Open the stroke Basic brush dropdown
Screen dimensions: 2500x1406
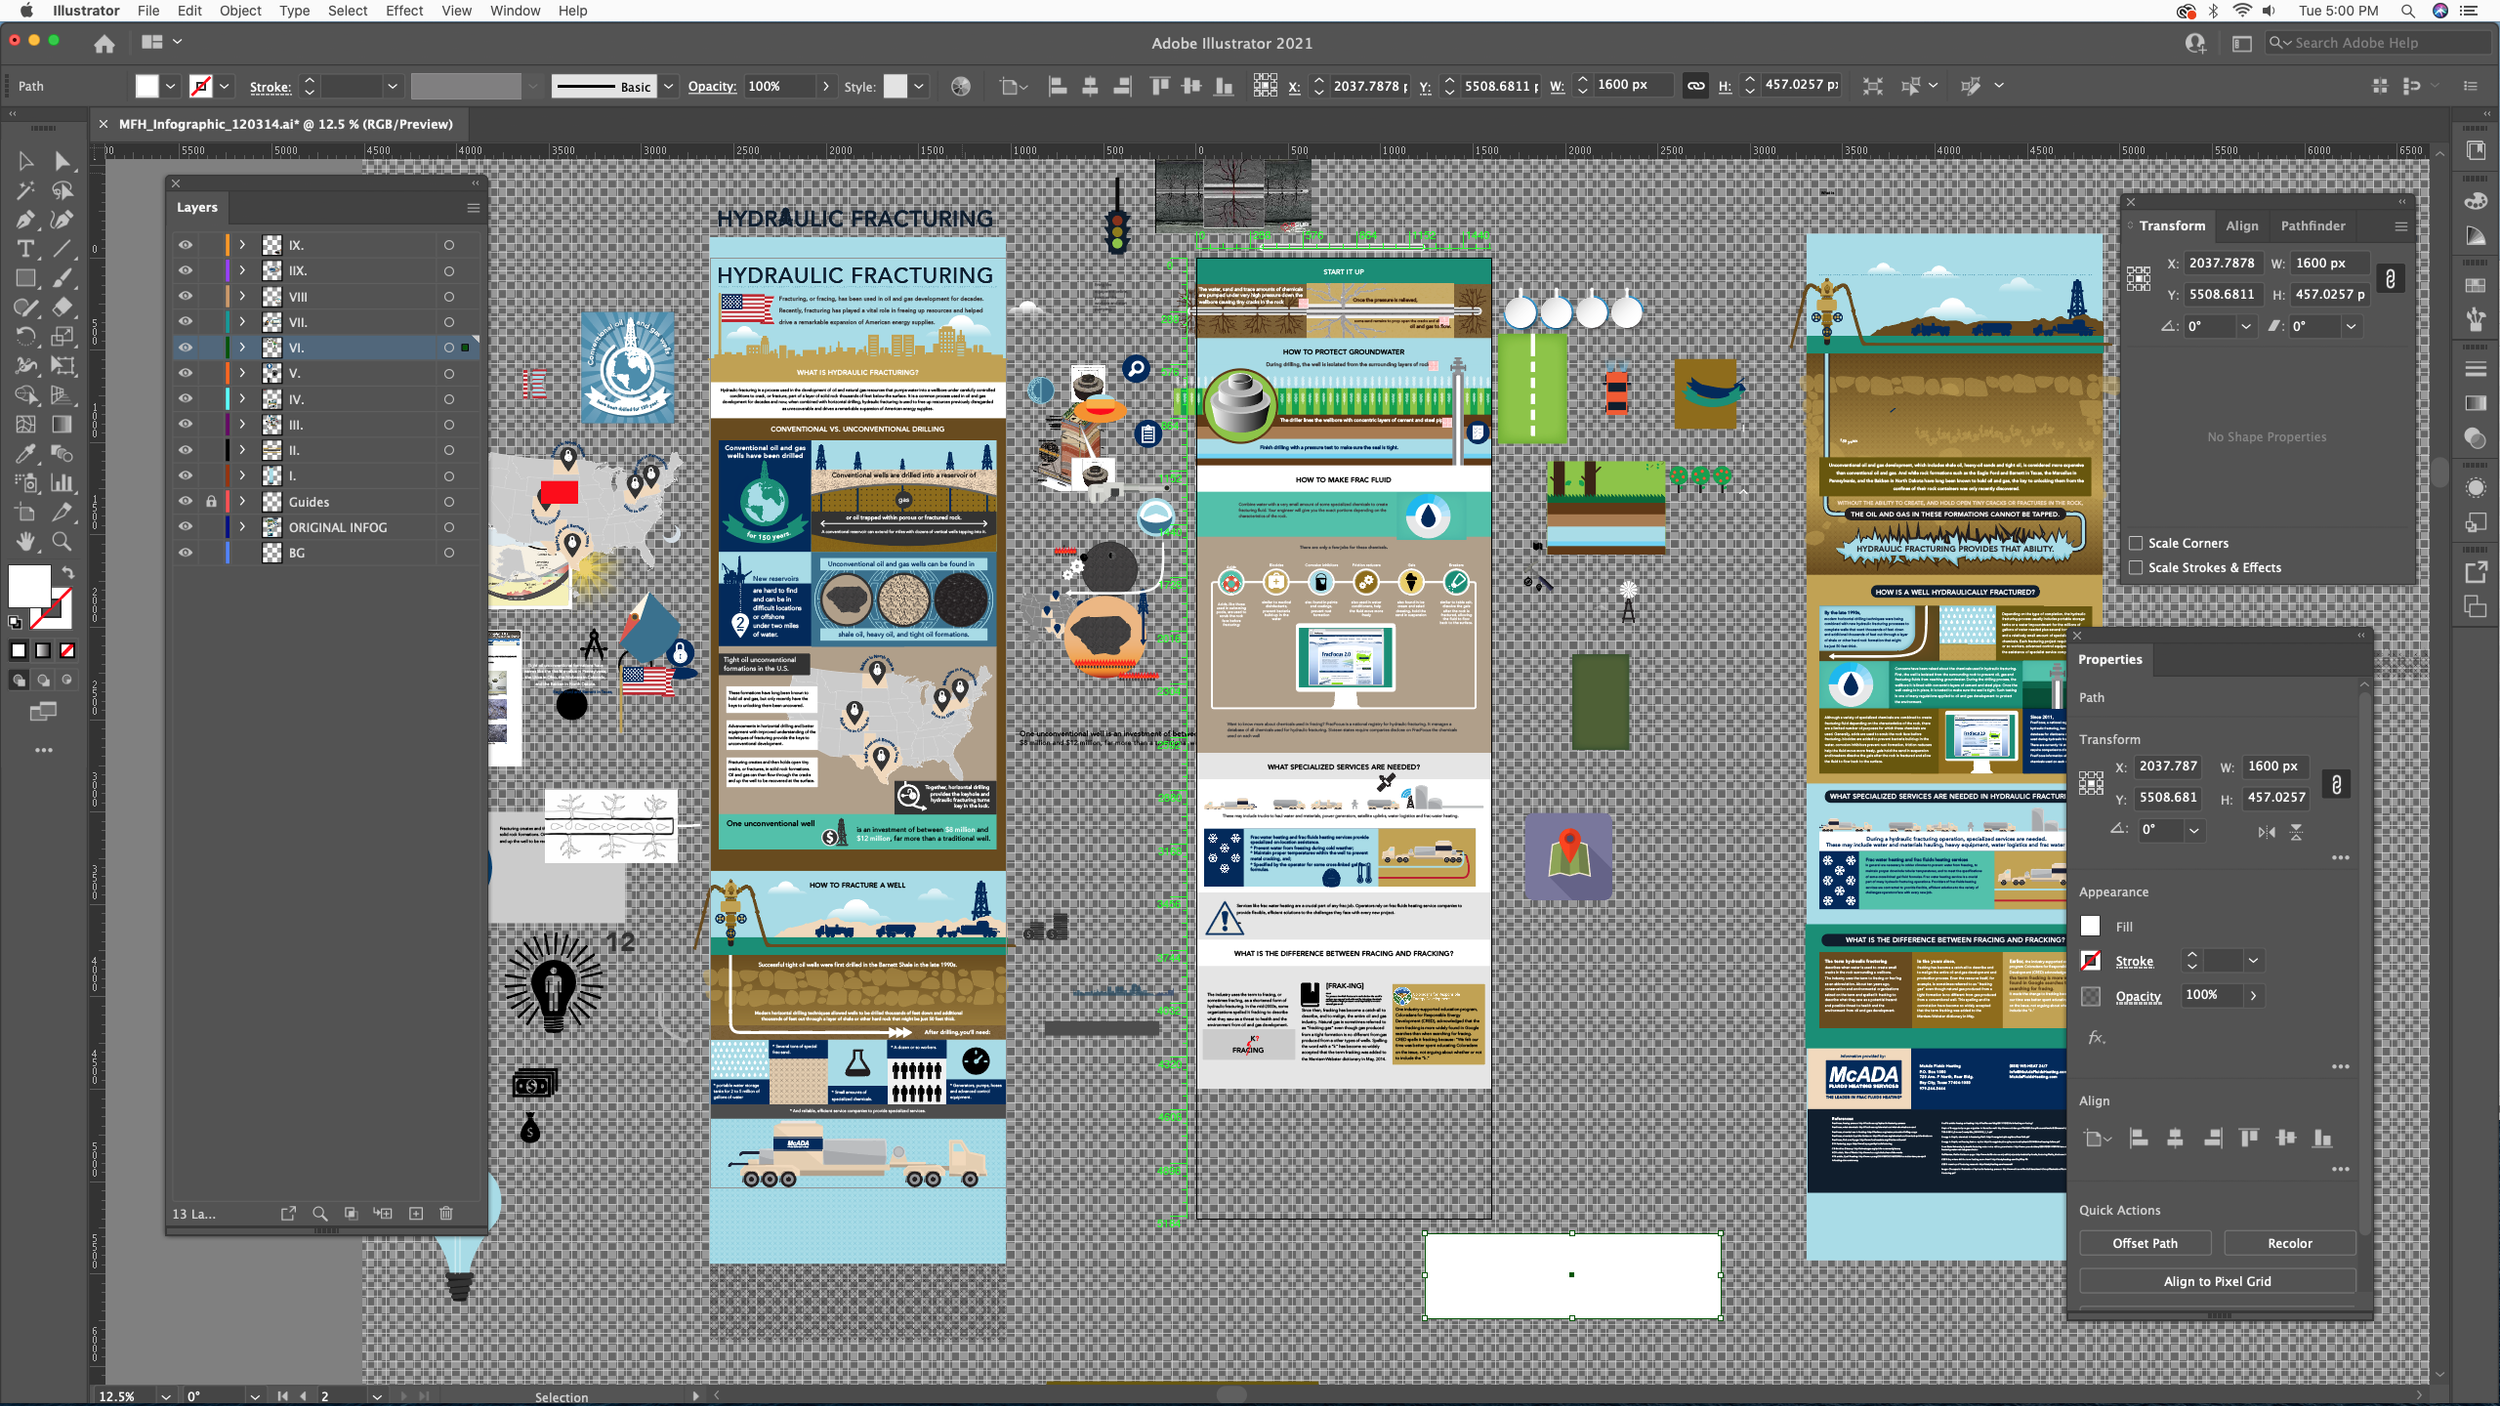click(668, 86)
